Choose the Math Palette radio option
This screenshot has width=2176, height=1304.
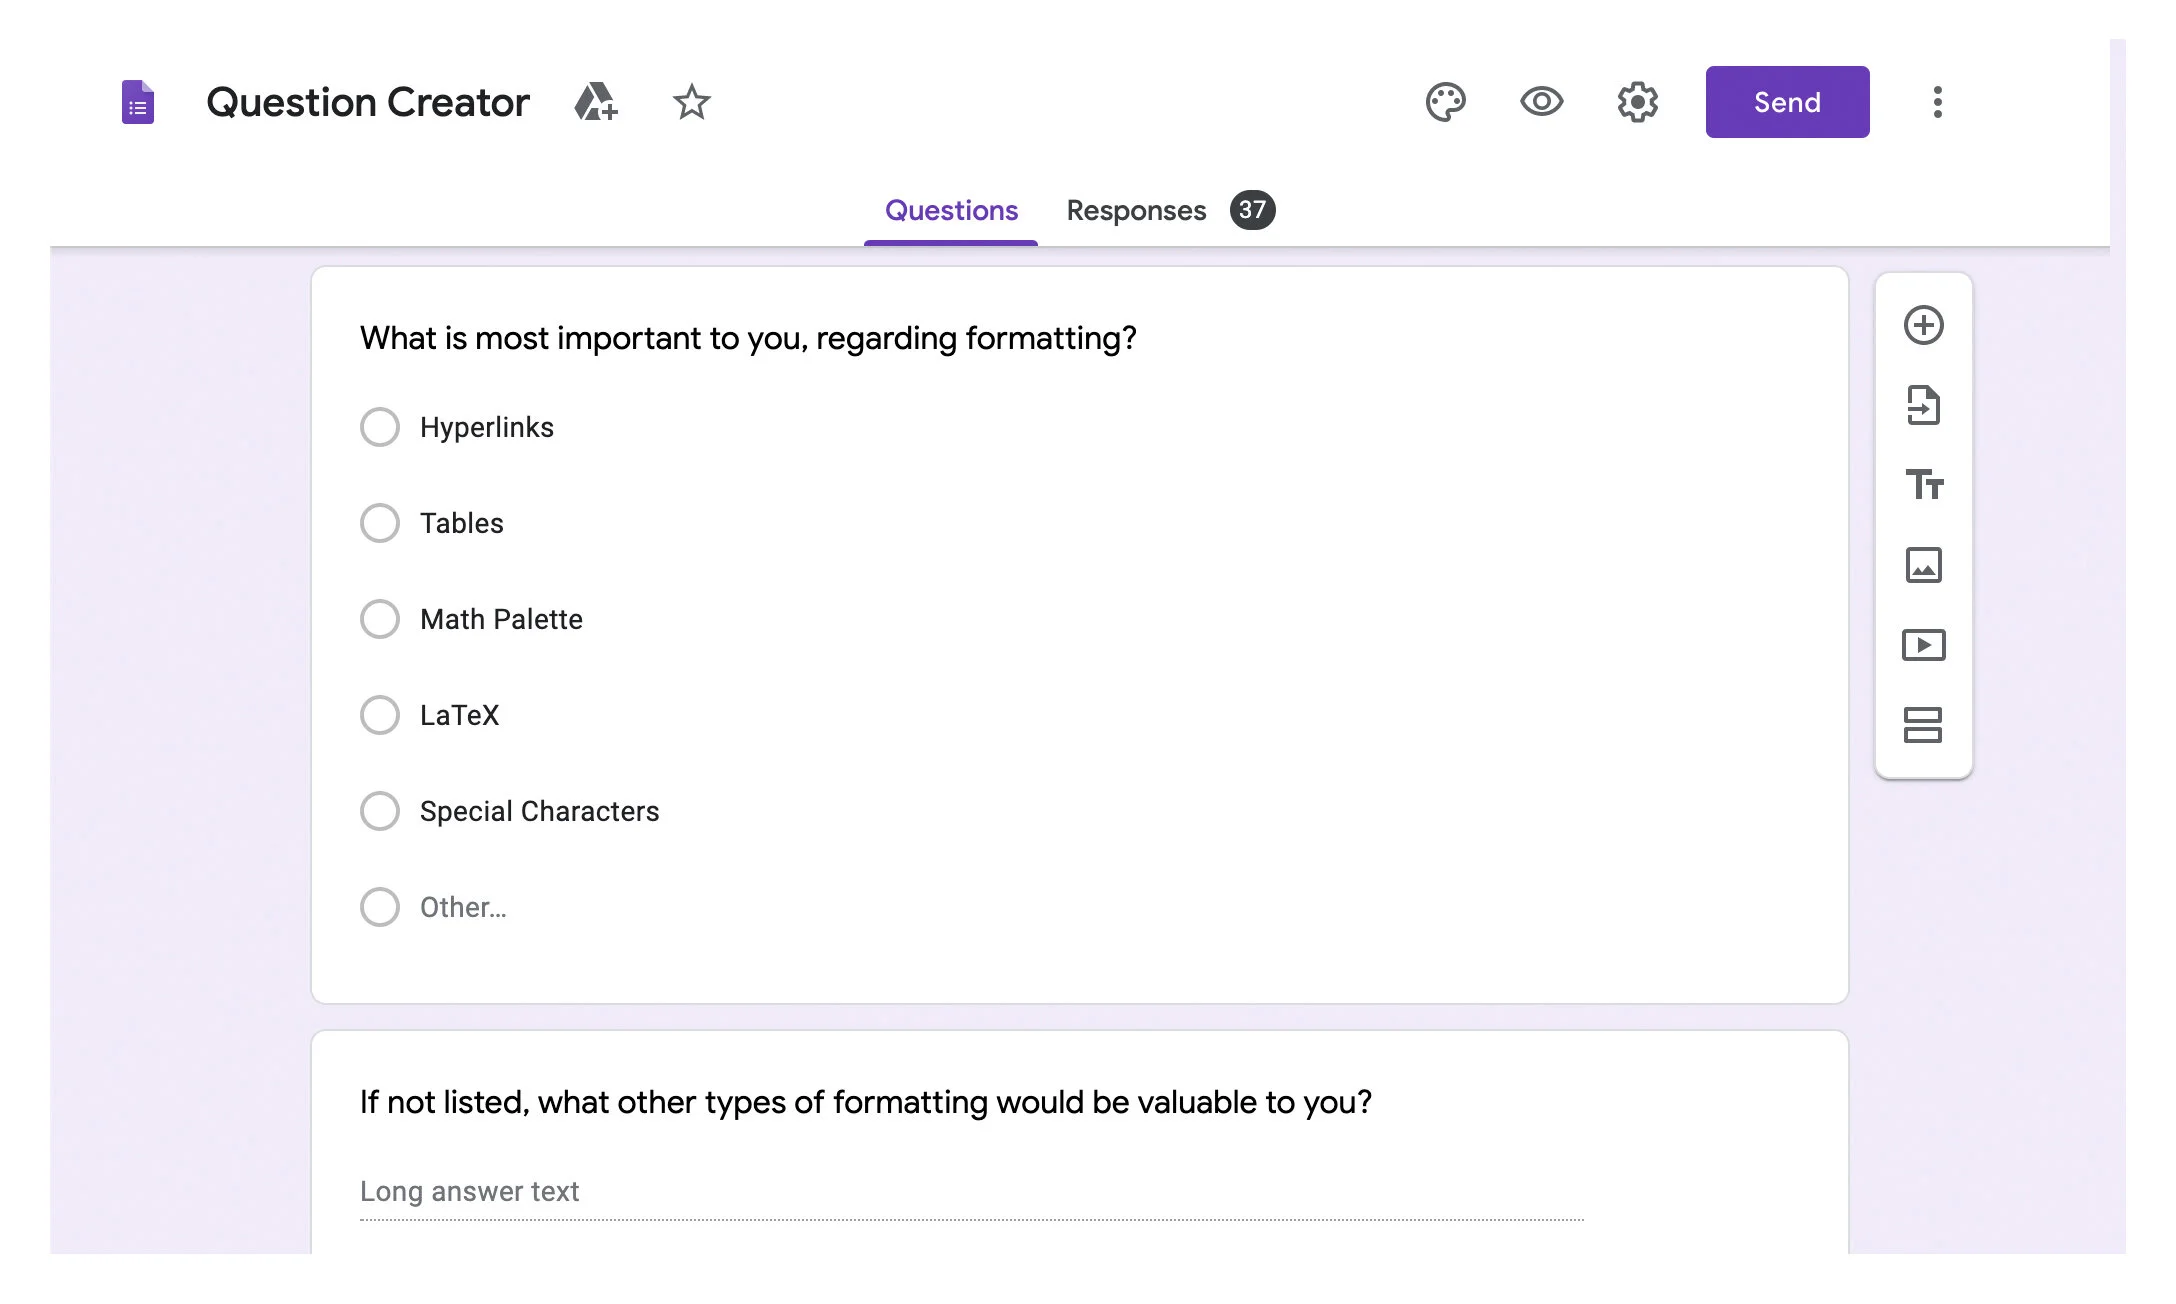[380, 619]
